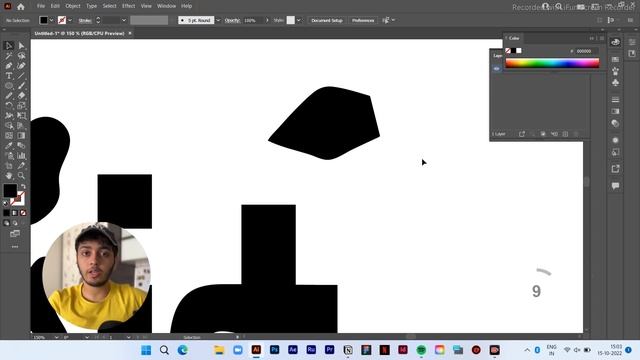Viewport: 640px width, 360px height.
Task: Select the Curvature tool
Action: pyautogui.click(x=21, y=66)
